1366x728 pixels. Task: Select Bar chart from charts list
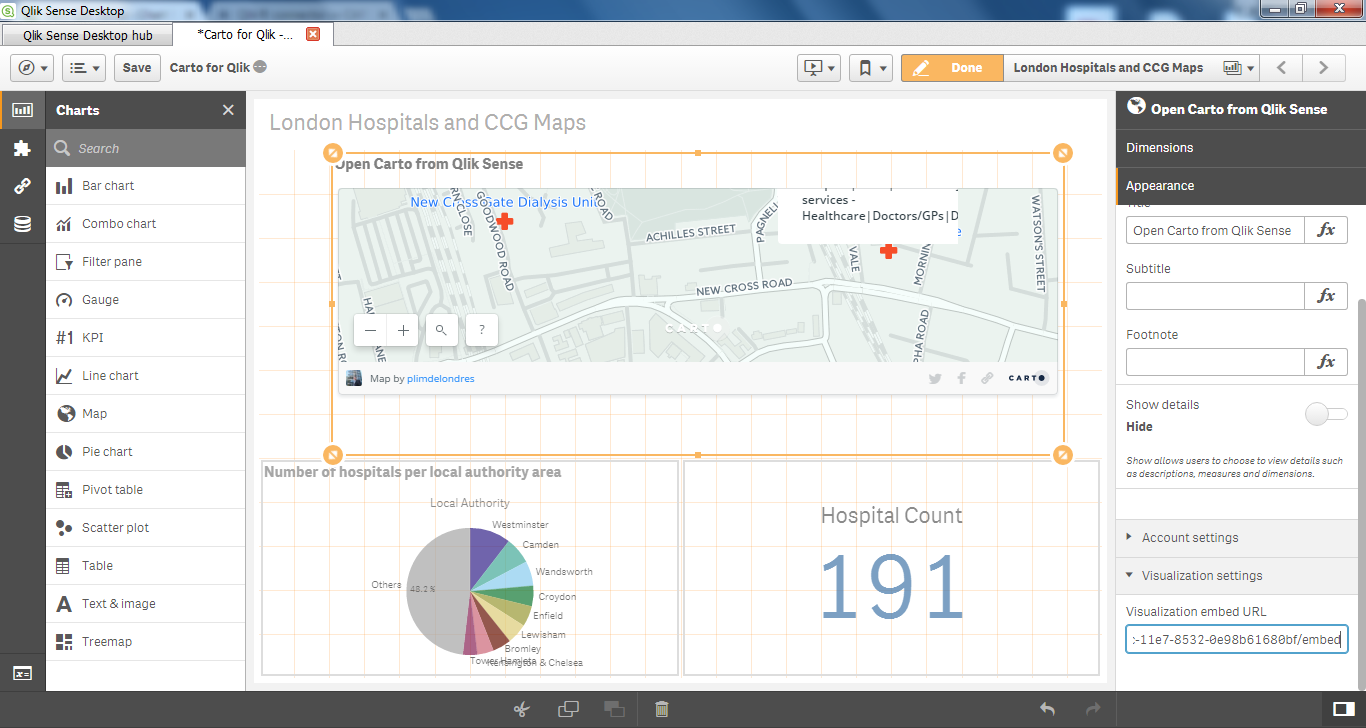click(x=146, y=186)
